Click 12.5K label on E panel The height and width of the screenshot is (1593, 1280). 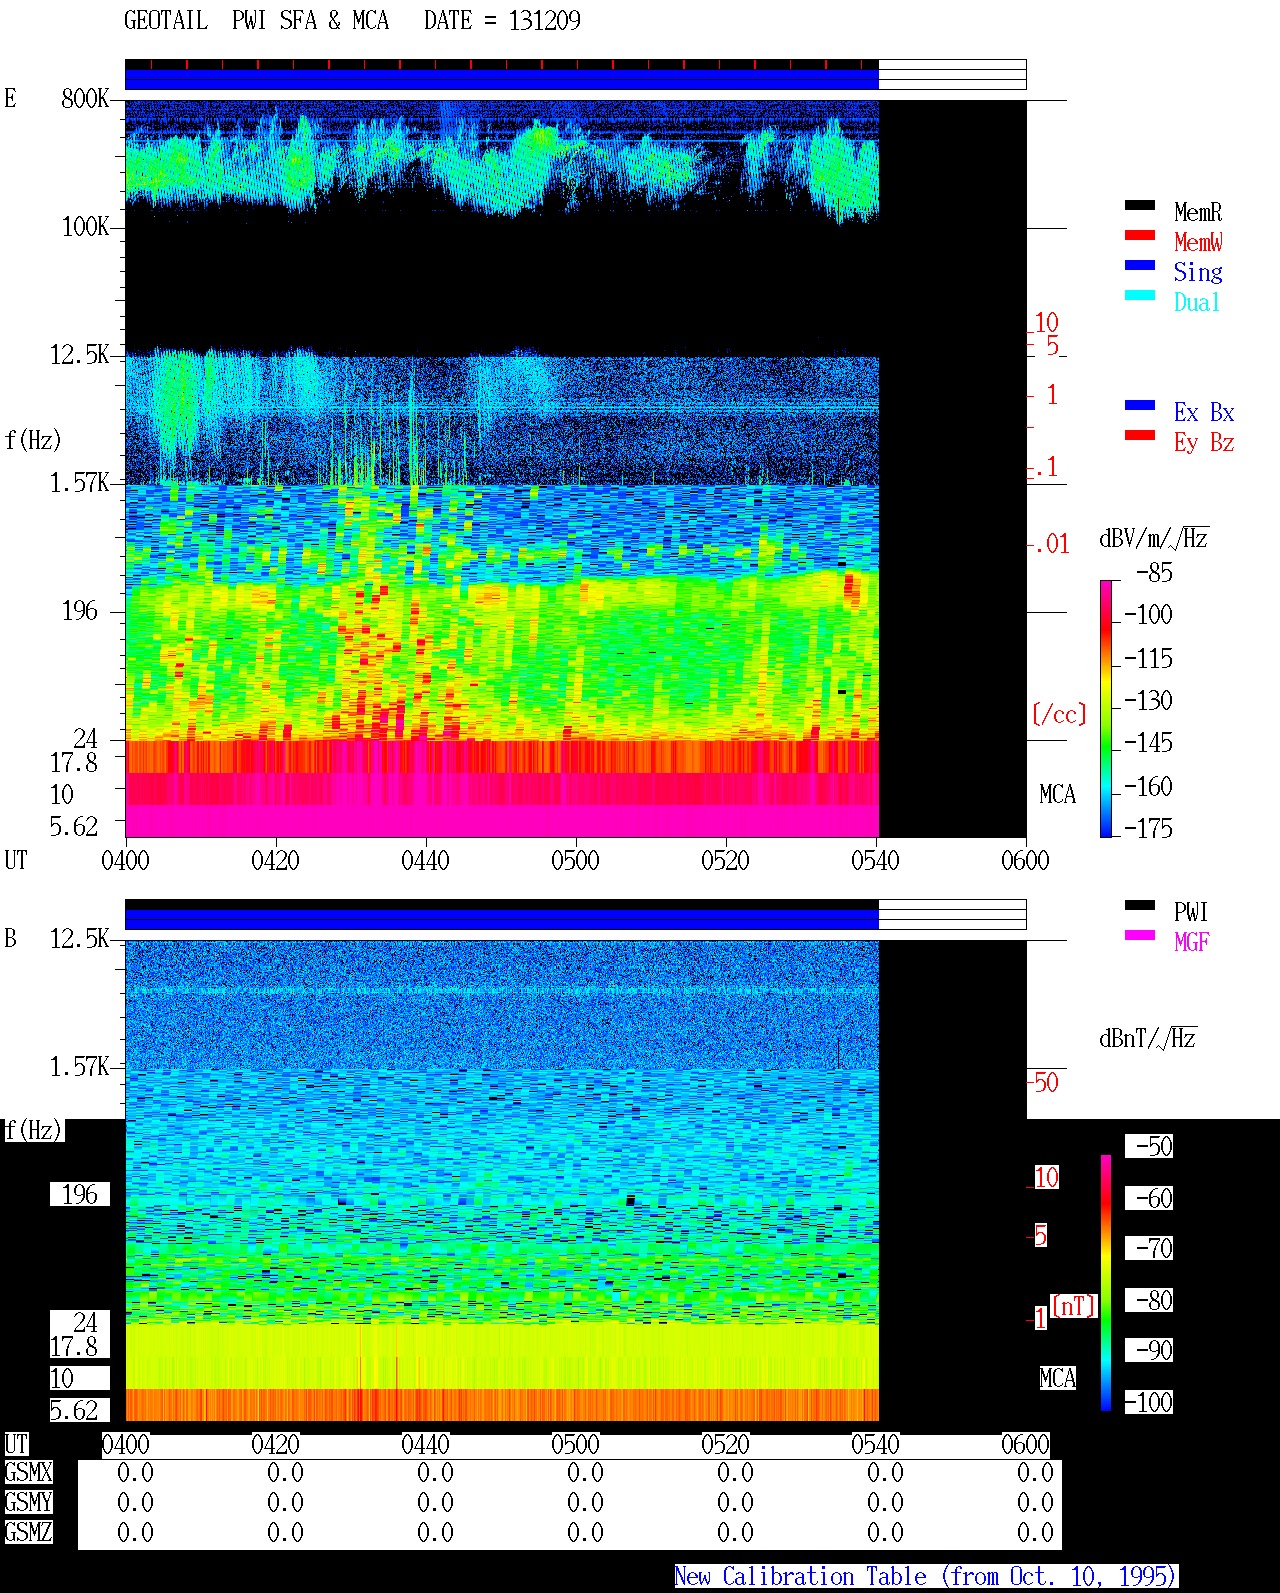pyautogui.click(x=79, y=354)
